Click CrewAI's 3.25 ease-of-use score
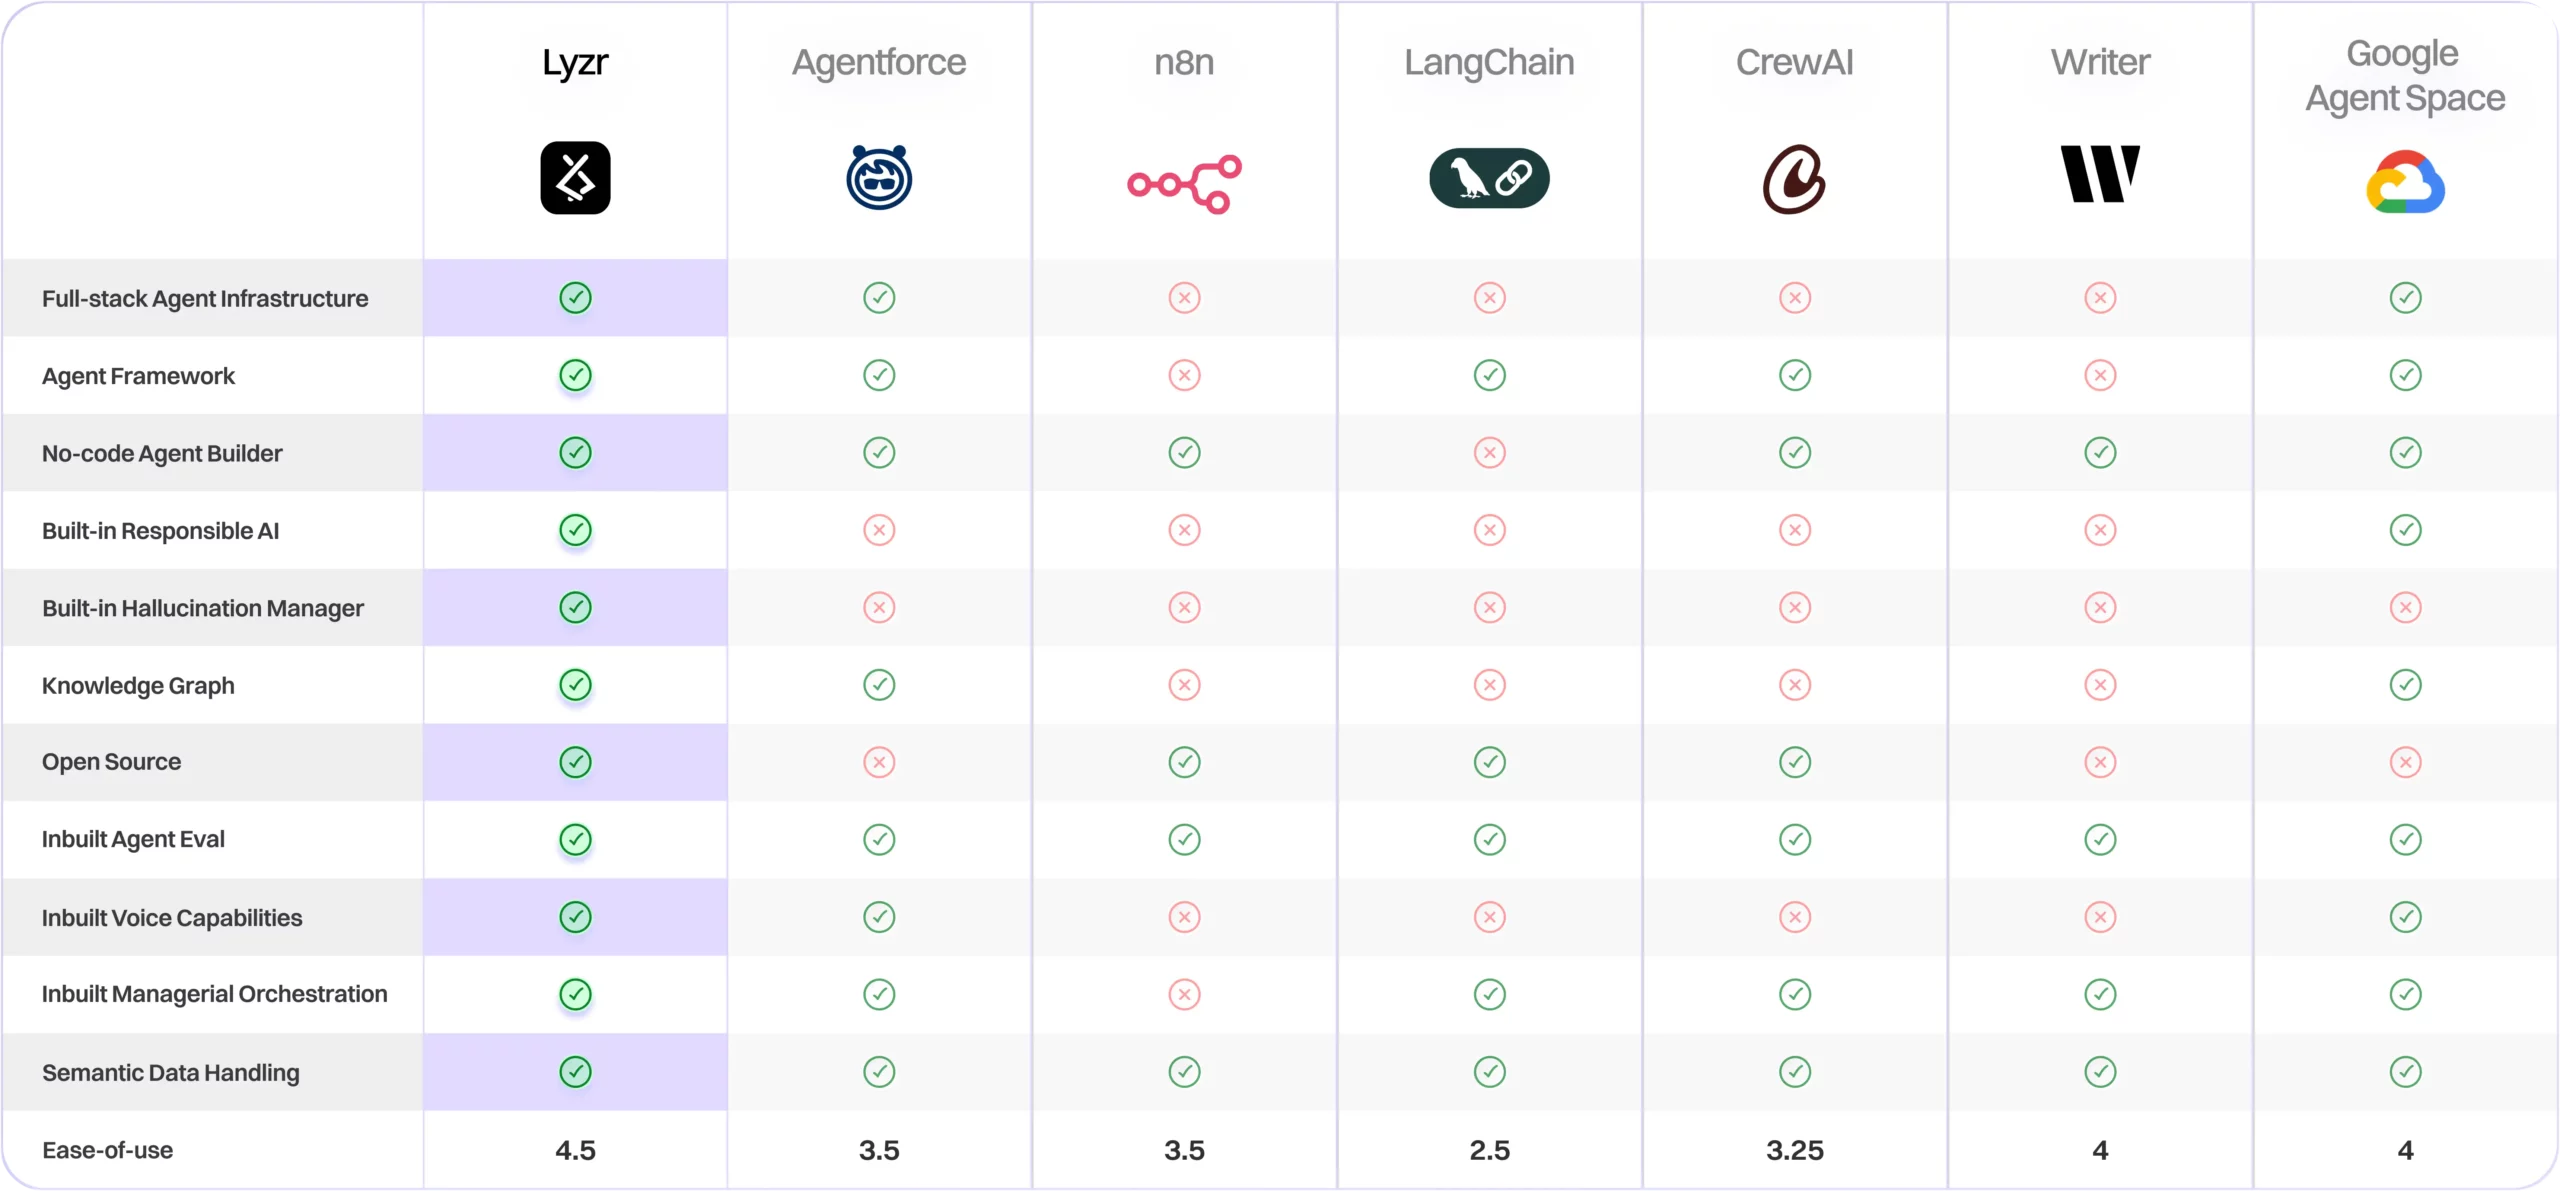The height and width of the screenshot is (1191, 2560). (x=1794, y=1150)
